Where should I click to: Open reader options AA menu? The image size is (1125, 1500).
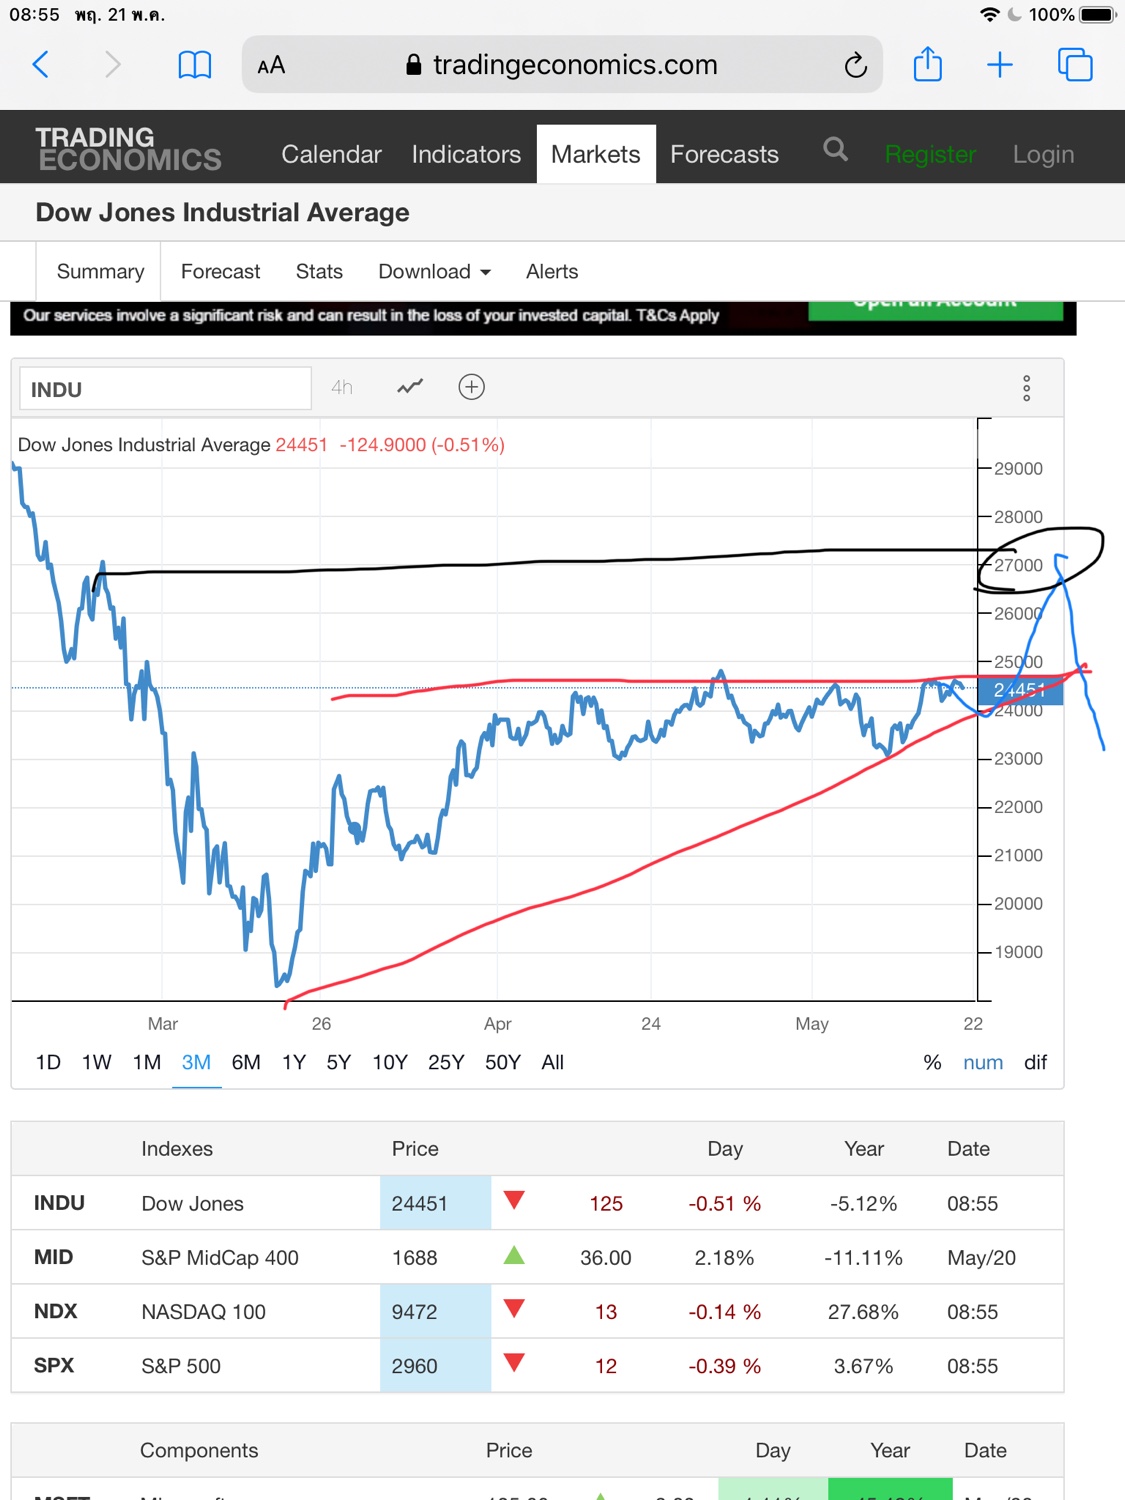(271, 66)
